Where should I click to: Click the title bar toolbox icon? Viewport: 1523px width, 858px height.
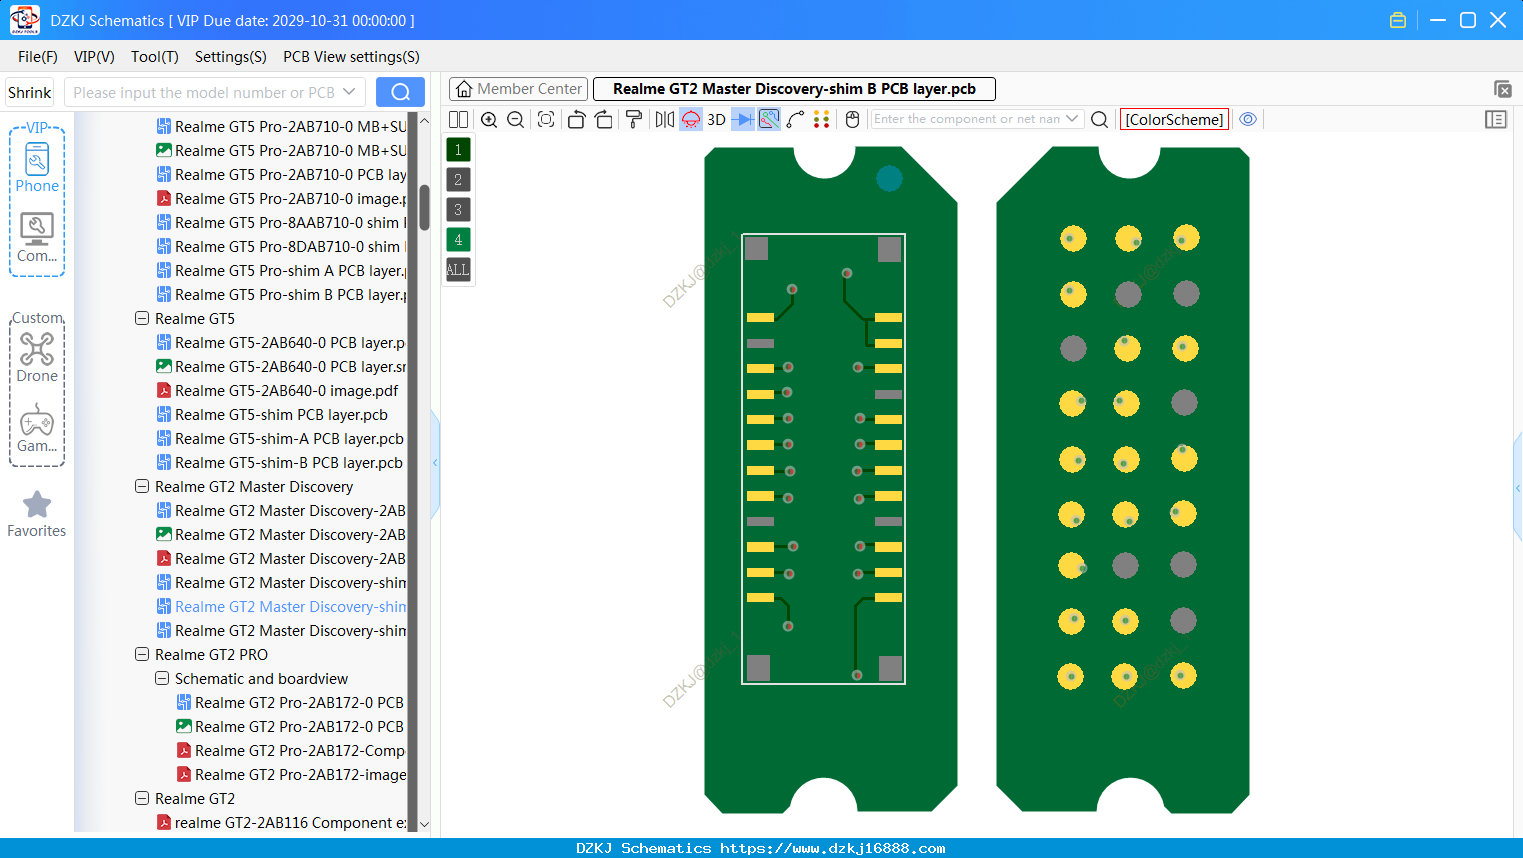click(x=1398, y=20)
